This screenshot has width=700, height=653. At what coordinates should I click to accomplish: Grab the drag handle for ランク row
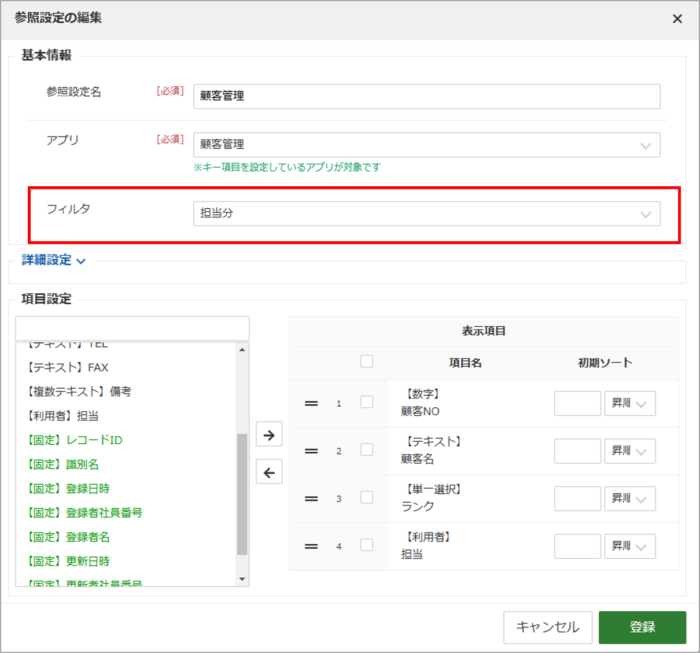click(x=311, y=499)
